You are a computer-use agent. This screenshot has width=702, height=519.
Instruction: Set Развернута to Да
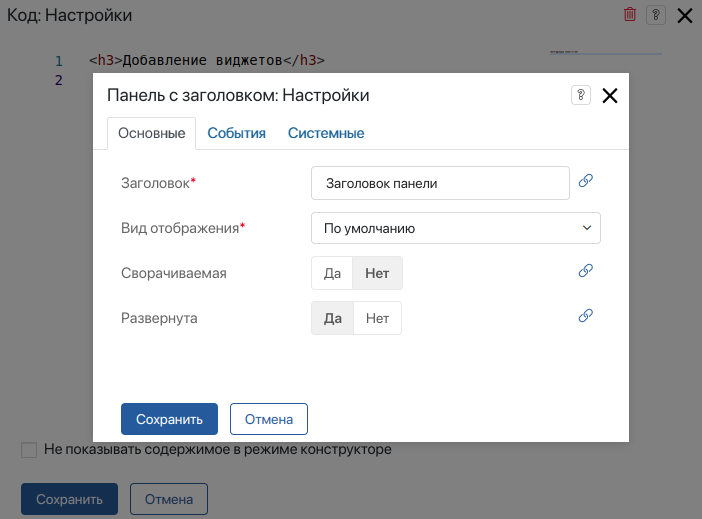tap(333, 318)
